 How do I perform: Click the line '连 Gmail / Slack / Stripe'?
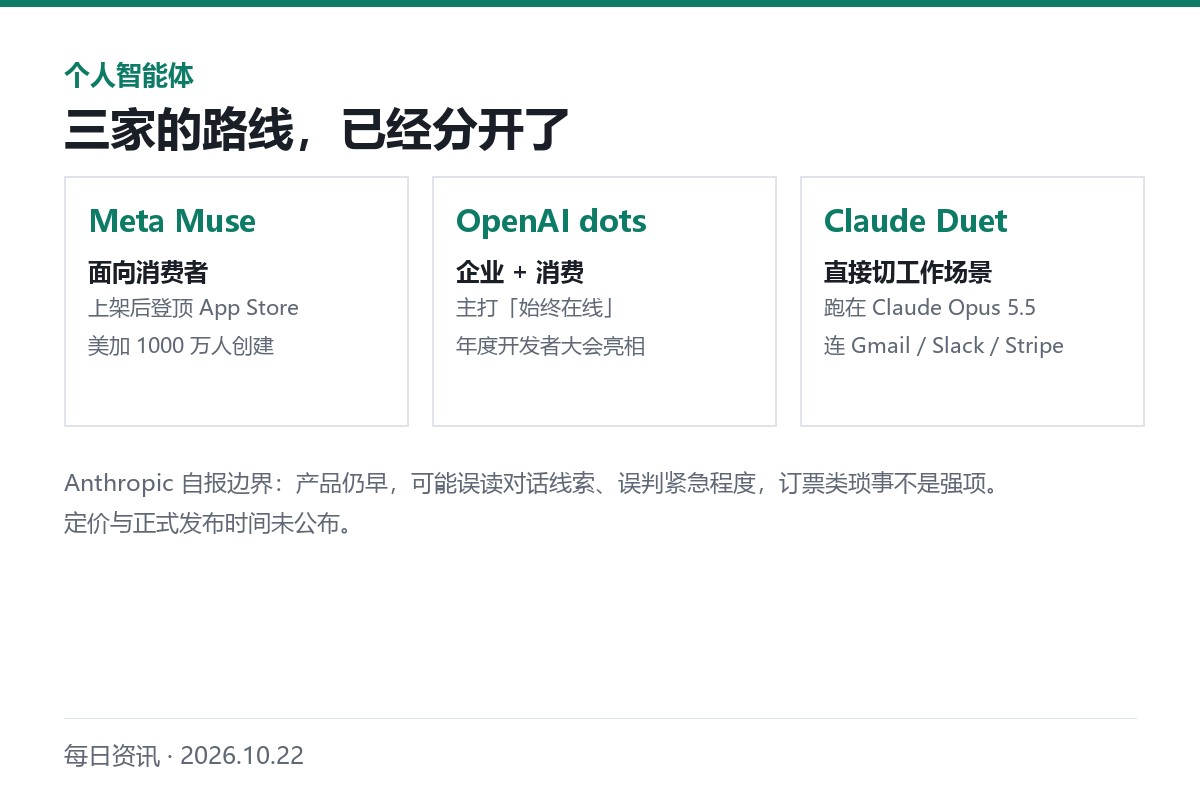click(944, 346)
